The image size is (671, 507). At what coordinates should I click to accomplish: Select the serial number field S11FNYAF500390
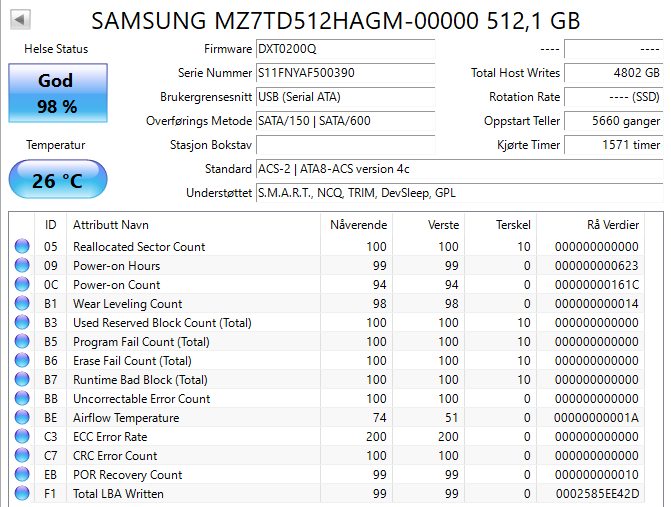345,73
